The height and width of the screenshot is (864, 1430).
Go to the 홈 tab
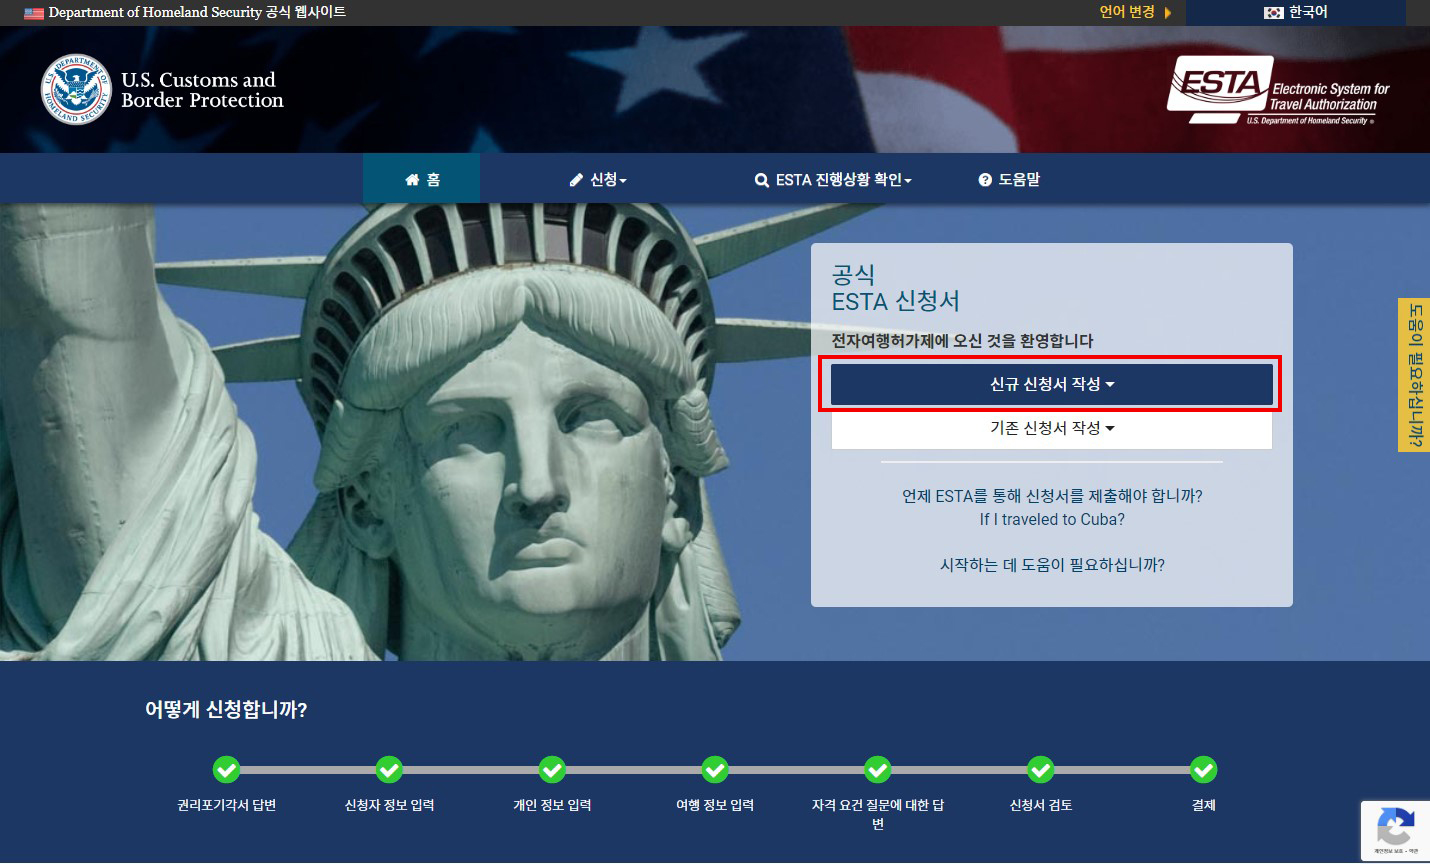point(421,180)
